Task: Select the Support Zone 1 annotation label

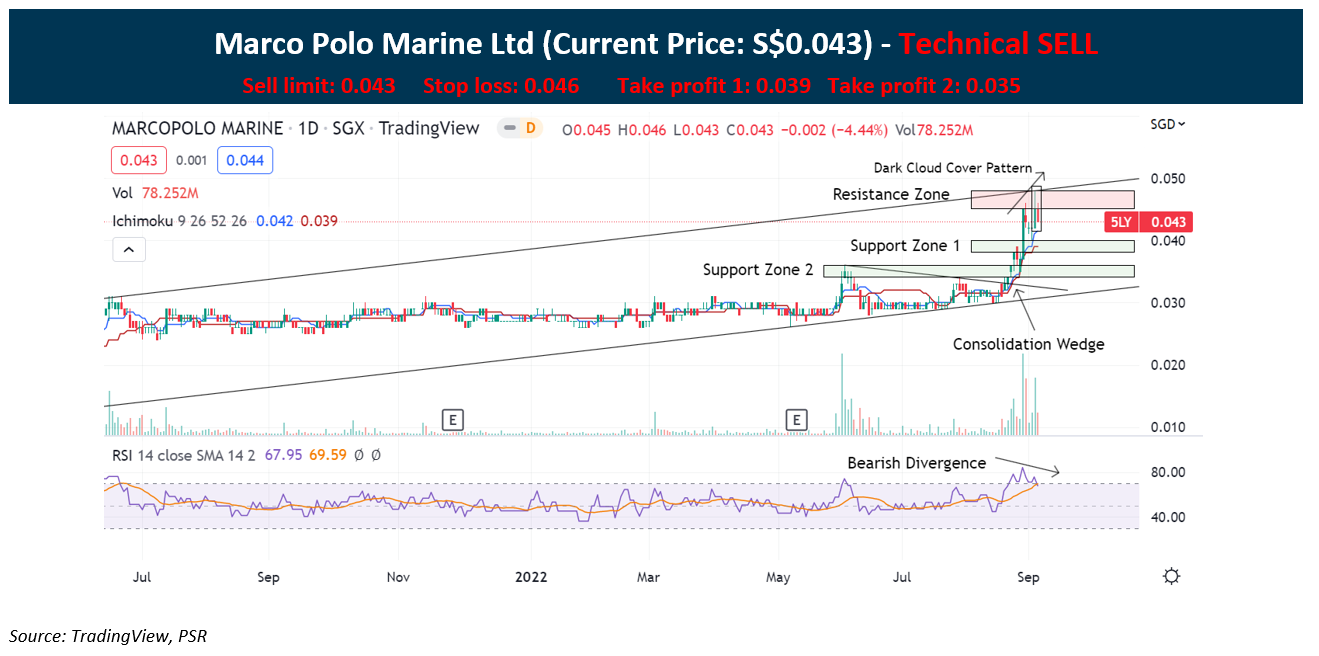Action: click(905, 245)
